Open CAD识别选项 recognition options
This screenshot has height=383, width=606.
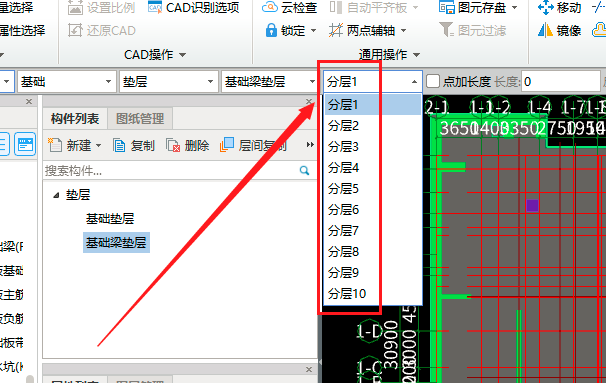tap(194, 7)
